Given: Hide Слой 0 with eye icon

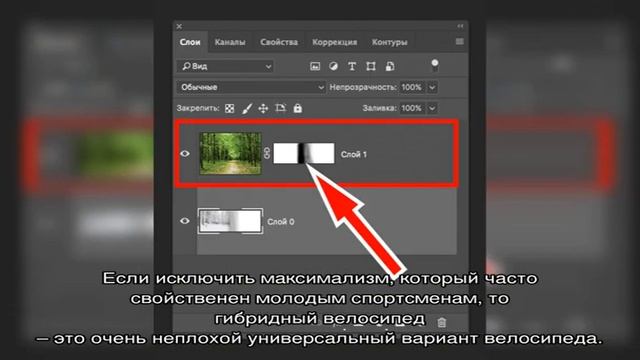Looking at the screenshot, I should point(185,221).
